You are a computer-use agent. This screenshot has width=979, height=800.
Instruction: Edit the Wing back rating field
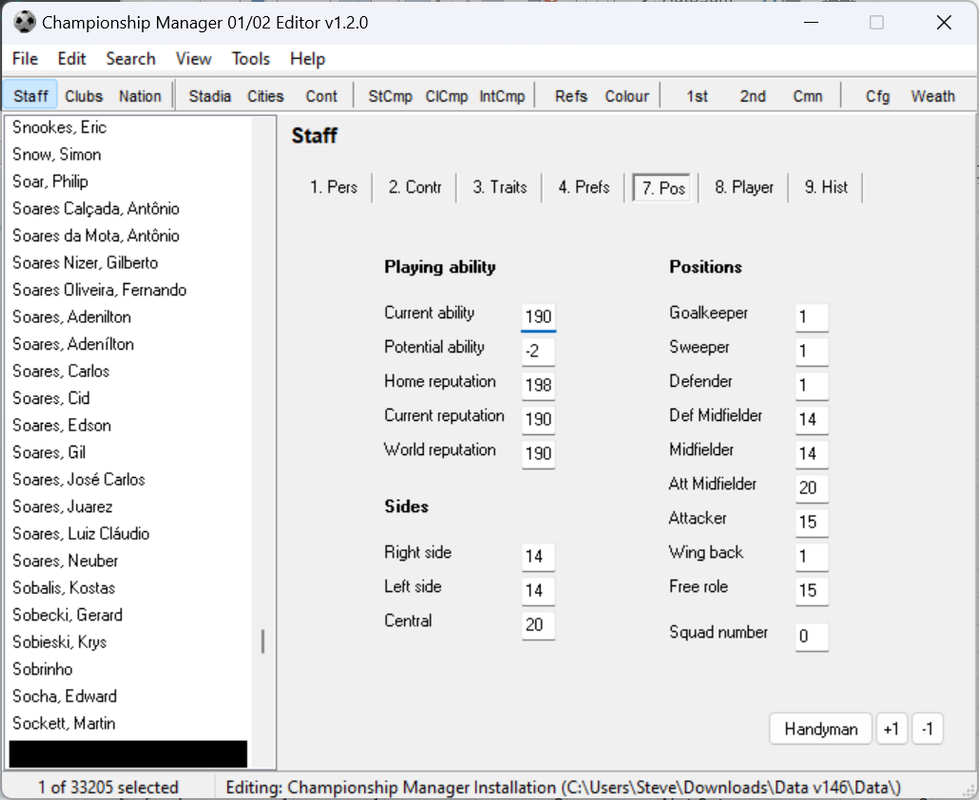click(812, 556)
